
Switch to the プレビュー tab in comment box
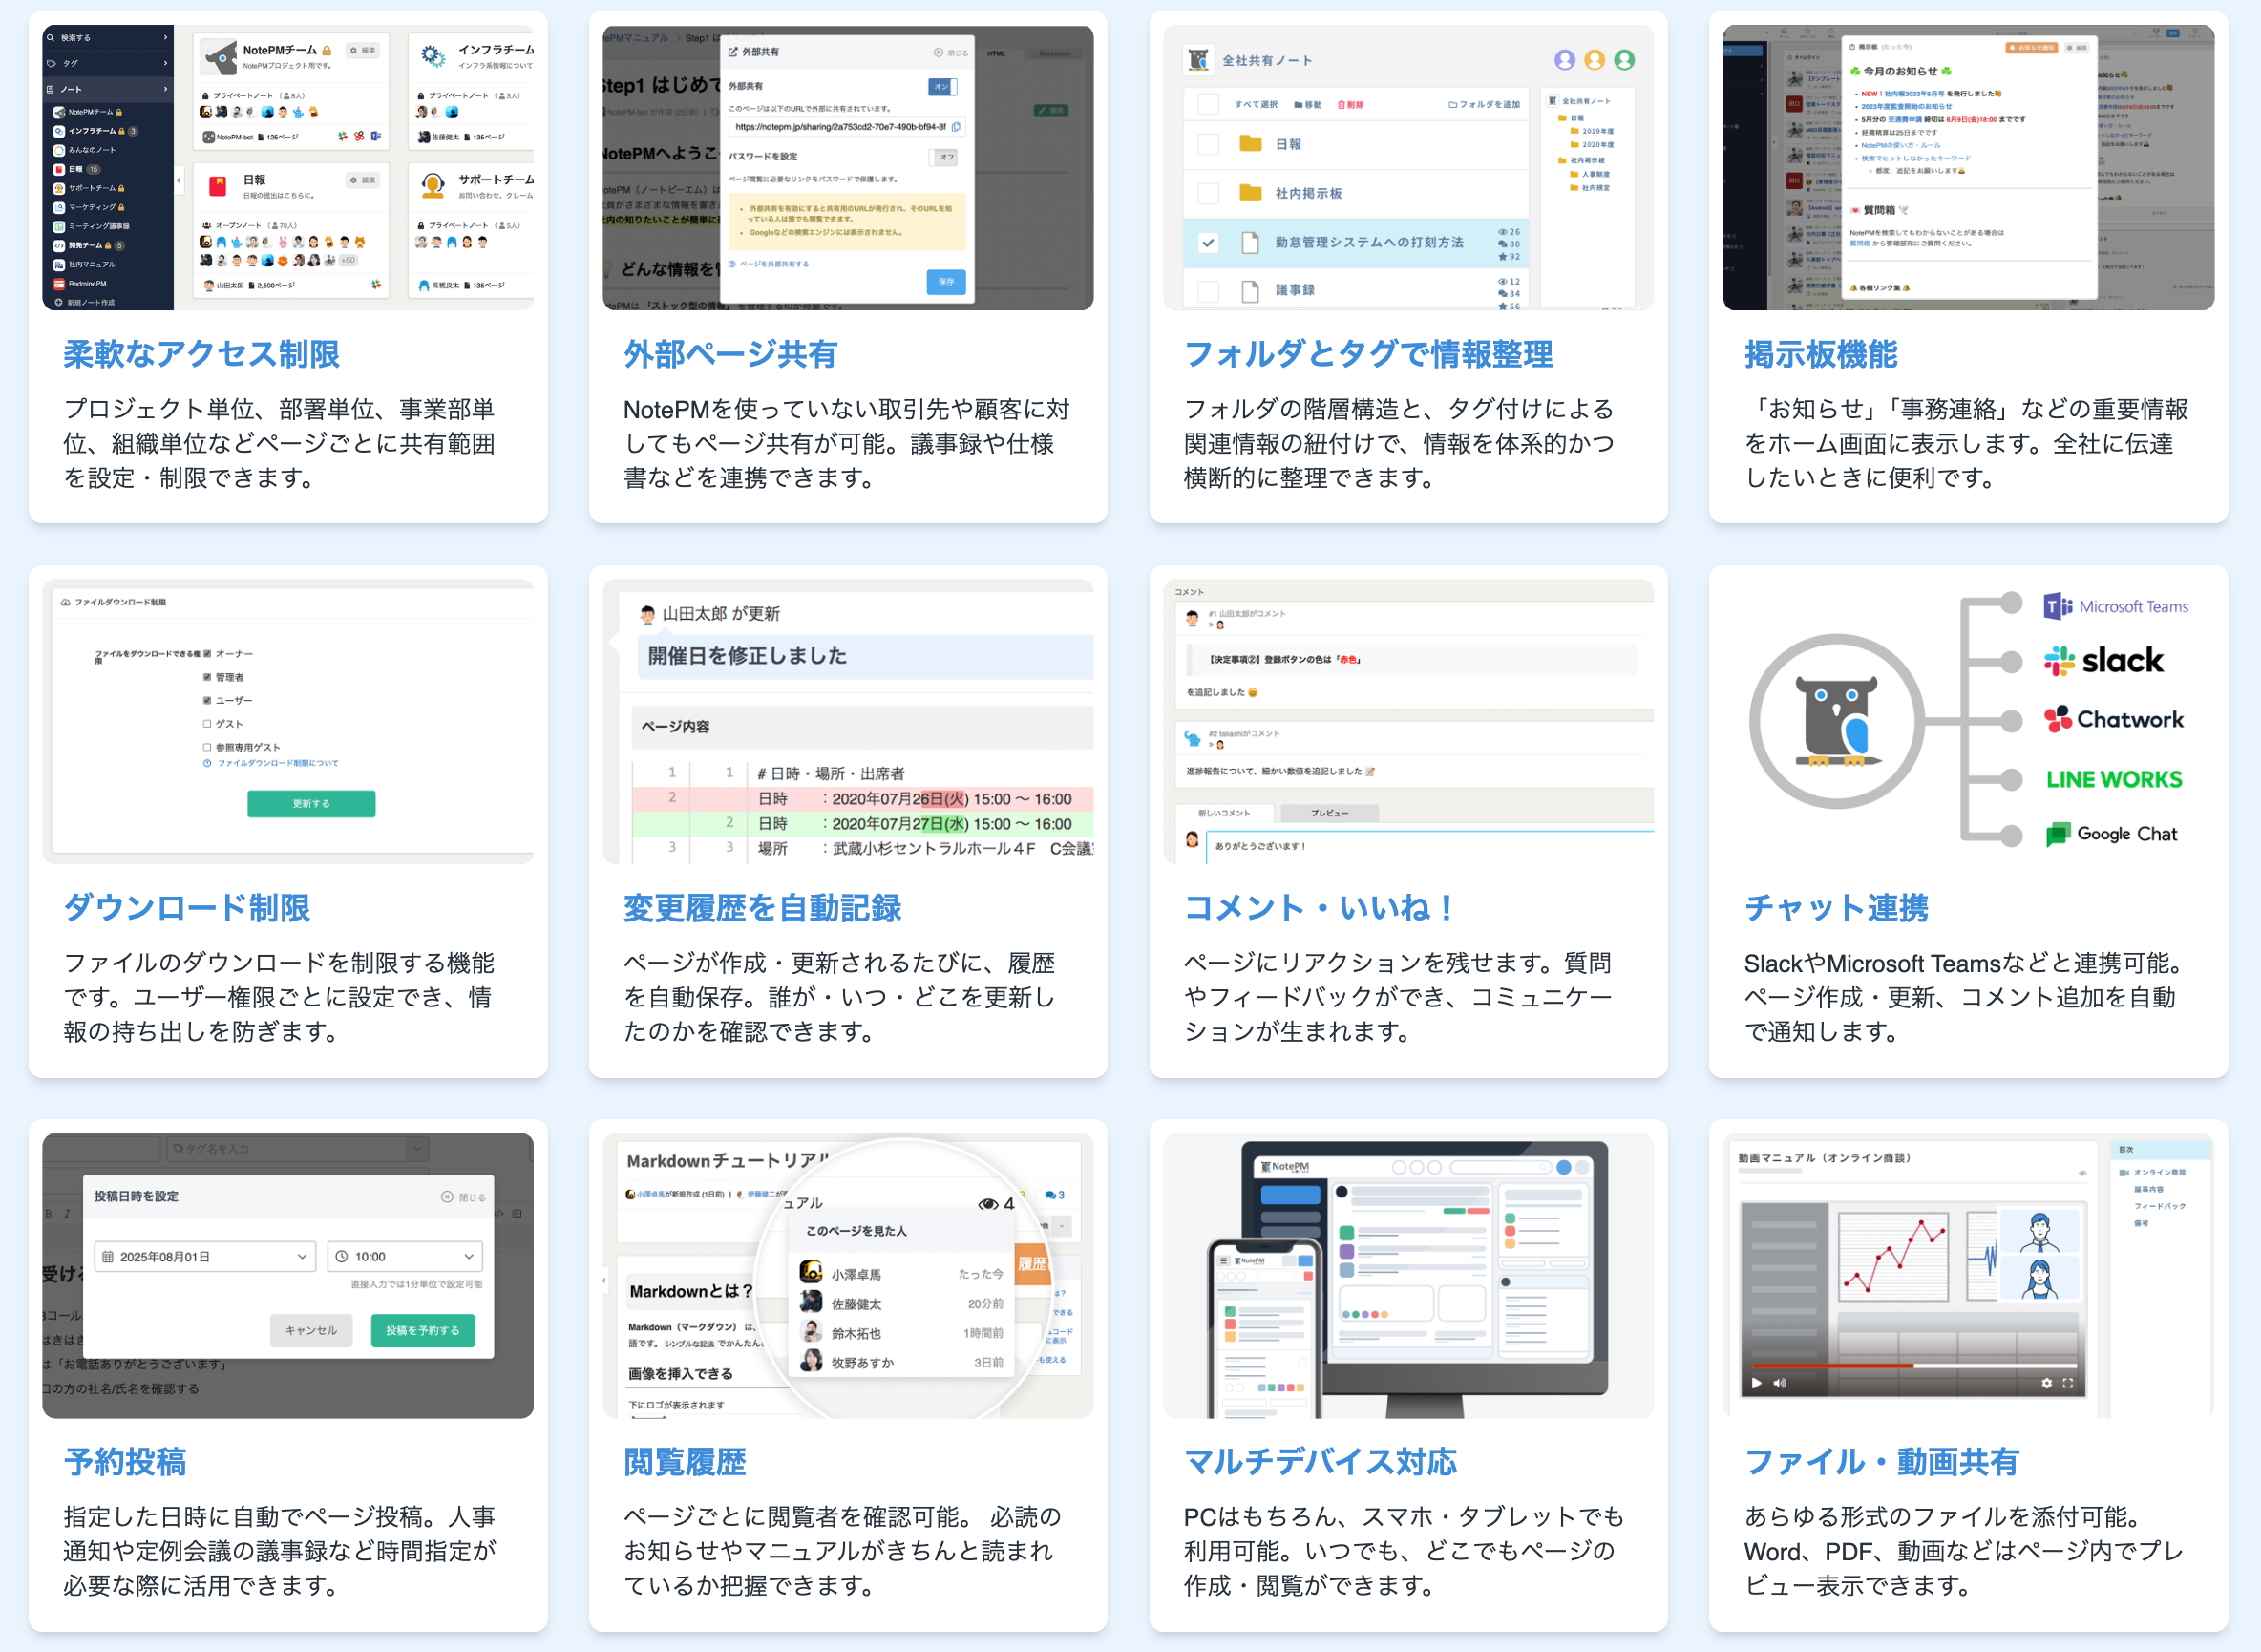coord(1329,813)
